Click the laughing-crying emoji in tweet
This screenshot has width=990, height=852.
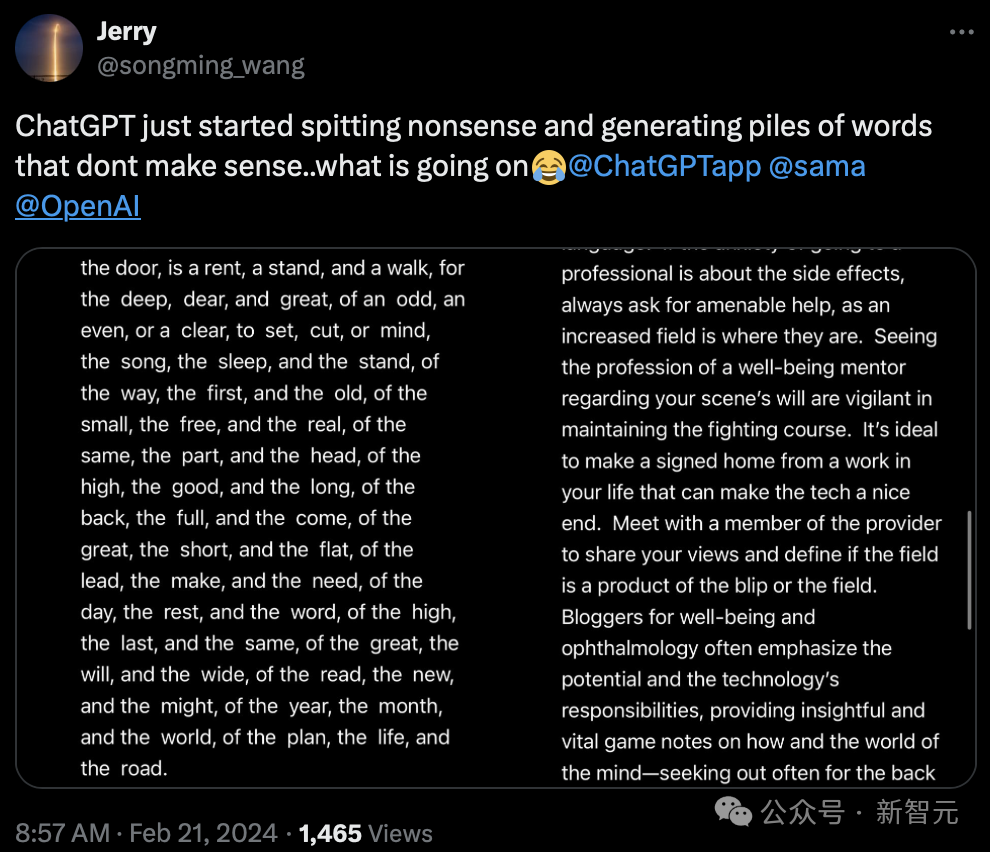(x=548, y=167)
